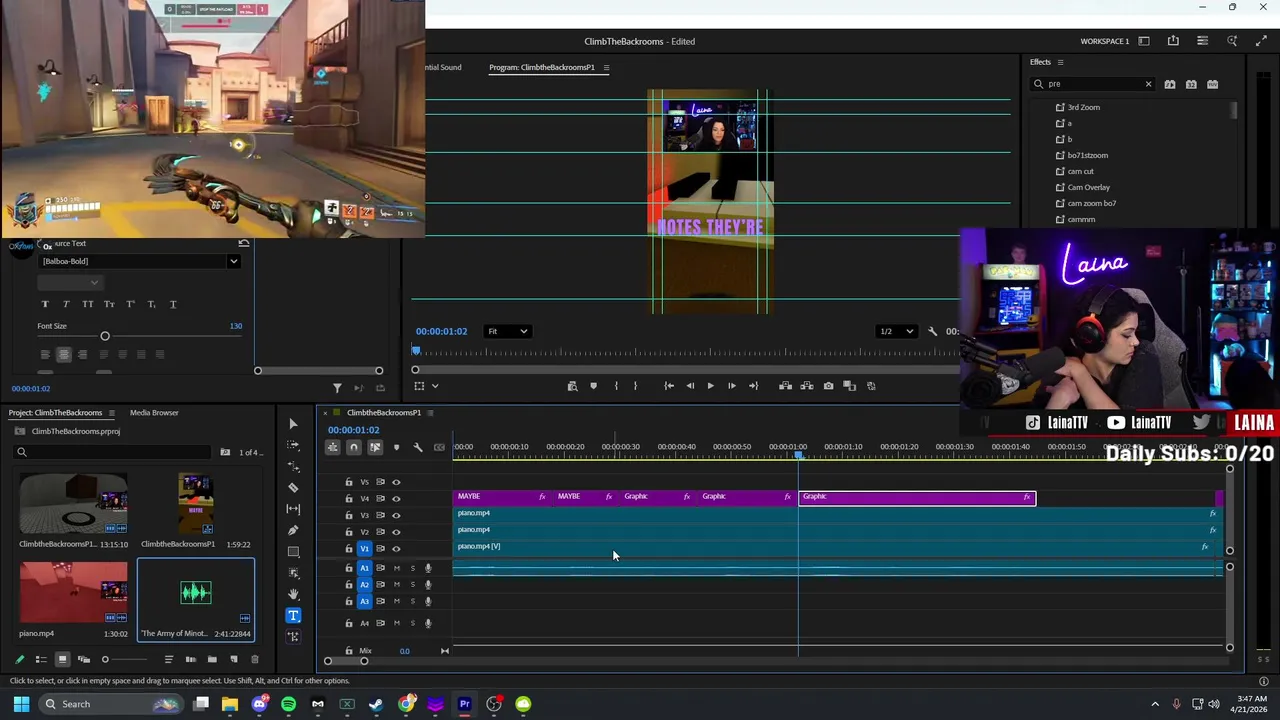Select the Rectangle tool
This screenshot has width=1280, height=720.
(293, 551)
